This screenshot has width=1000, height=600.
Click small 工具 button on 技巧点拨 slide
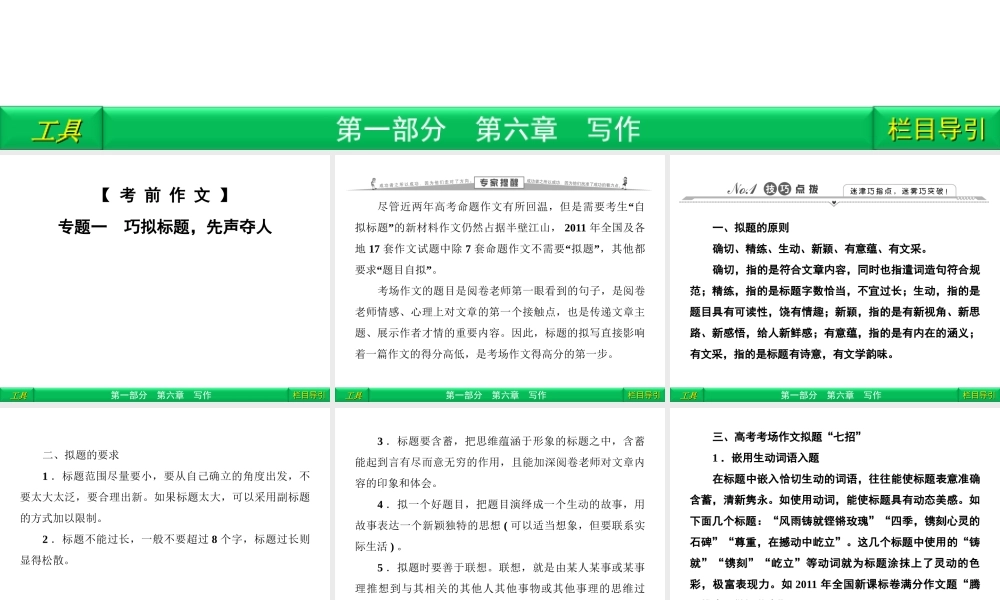coord(688,395)
